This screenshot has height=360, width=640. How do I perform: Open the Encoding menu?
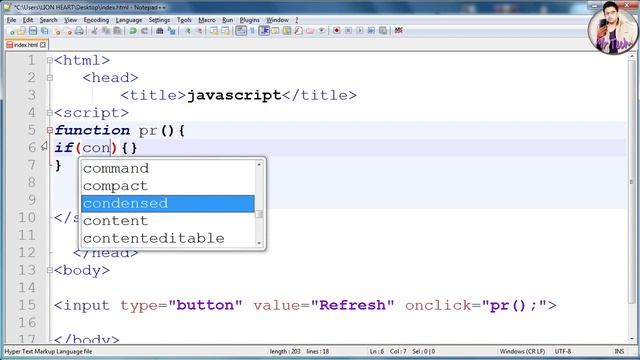click(96, 20)
